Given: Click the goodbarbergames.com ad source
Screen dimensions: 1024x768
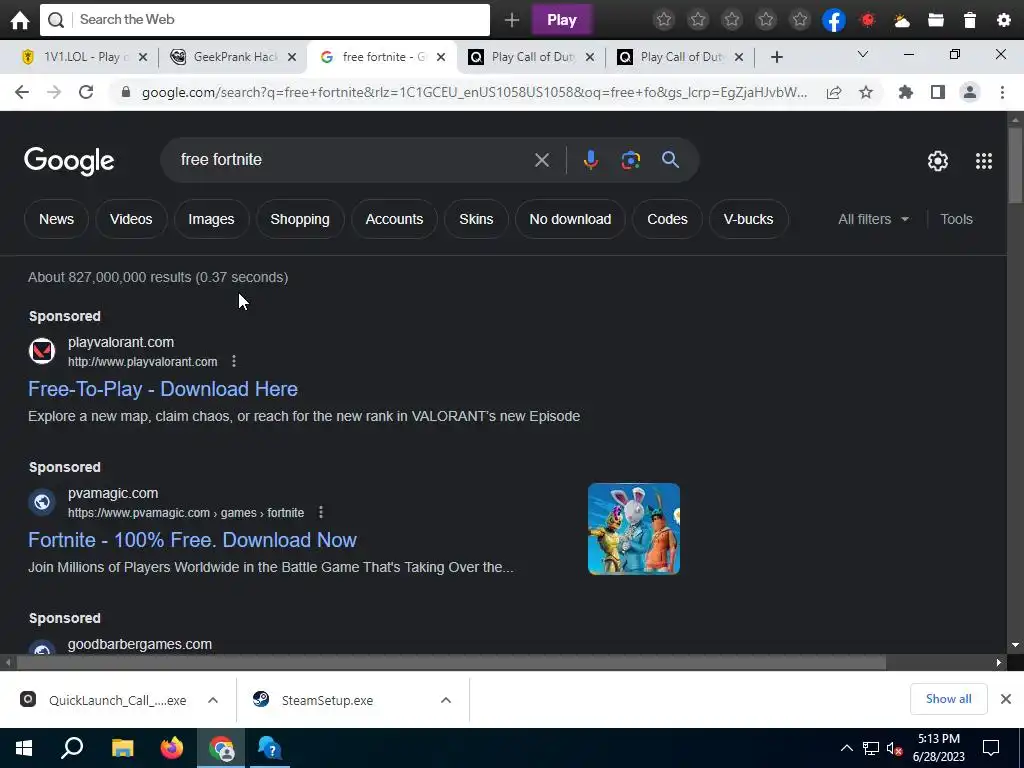Looking at the screenshot, I should click(x=140, y=645).
